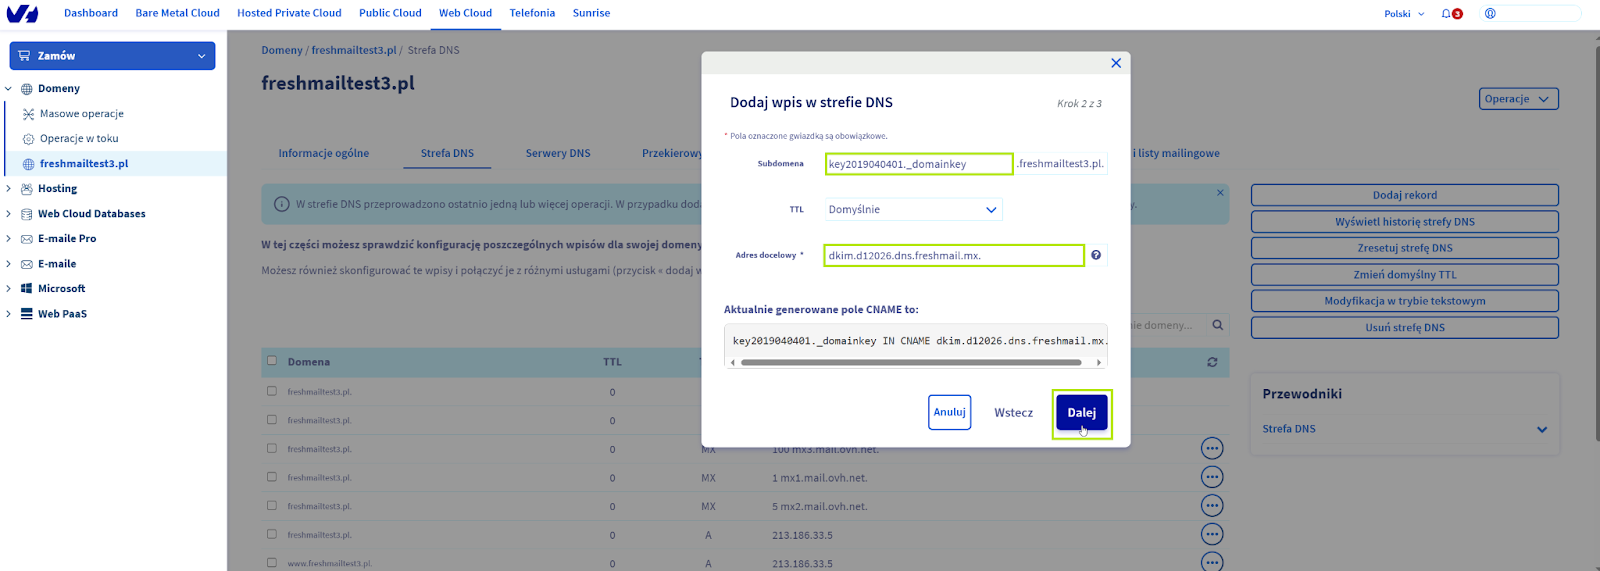
Task: Open the actions menu for the freshmailtest3.pl A record row
Action: click(x=1212, y=535)
